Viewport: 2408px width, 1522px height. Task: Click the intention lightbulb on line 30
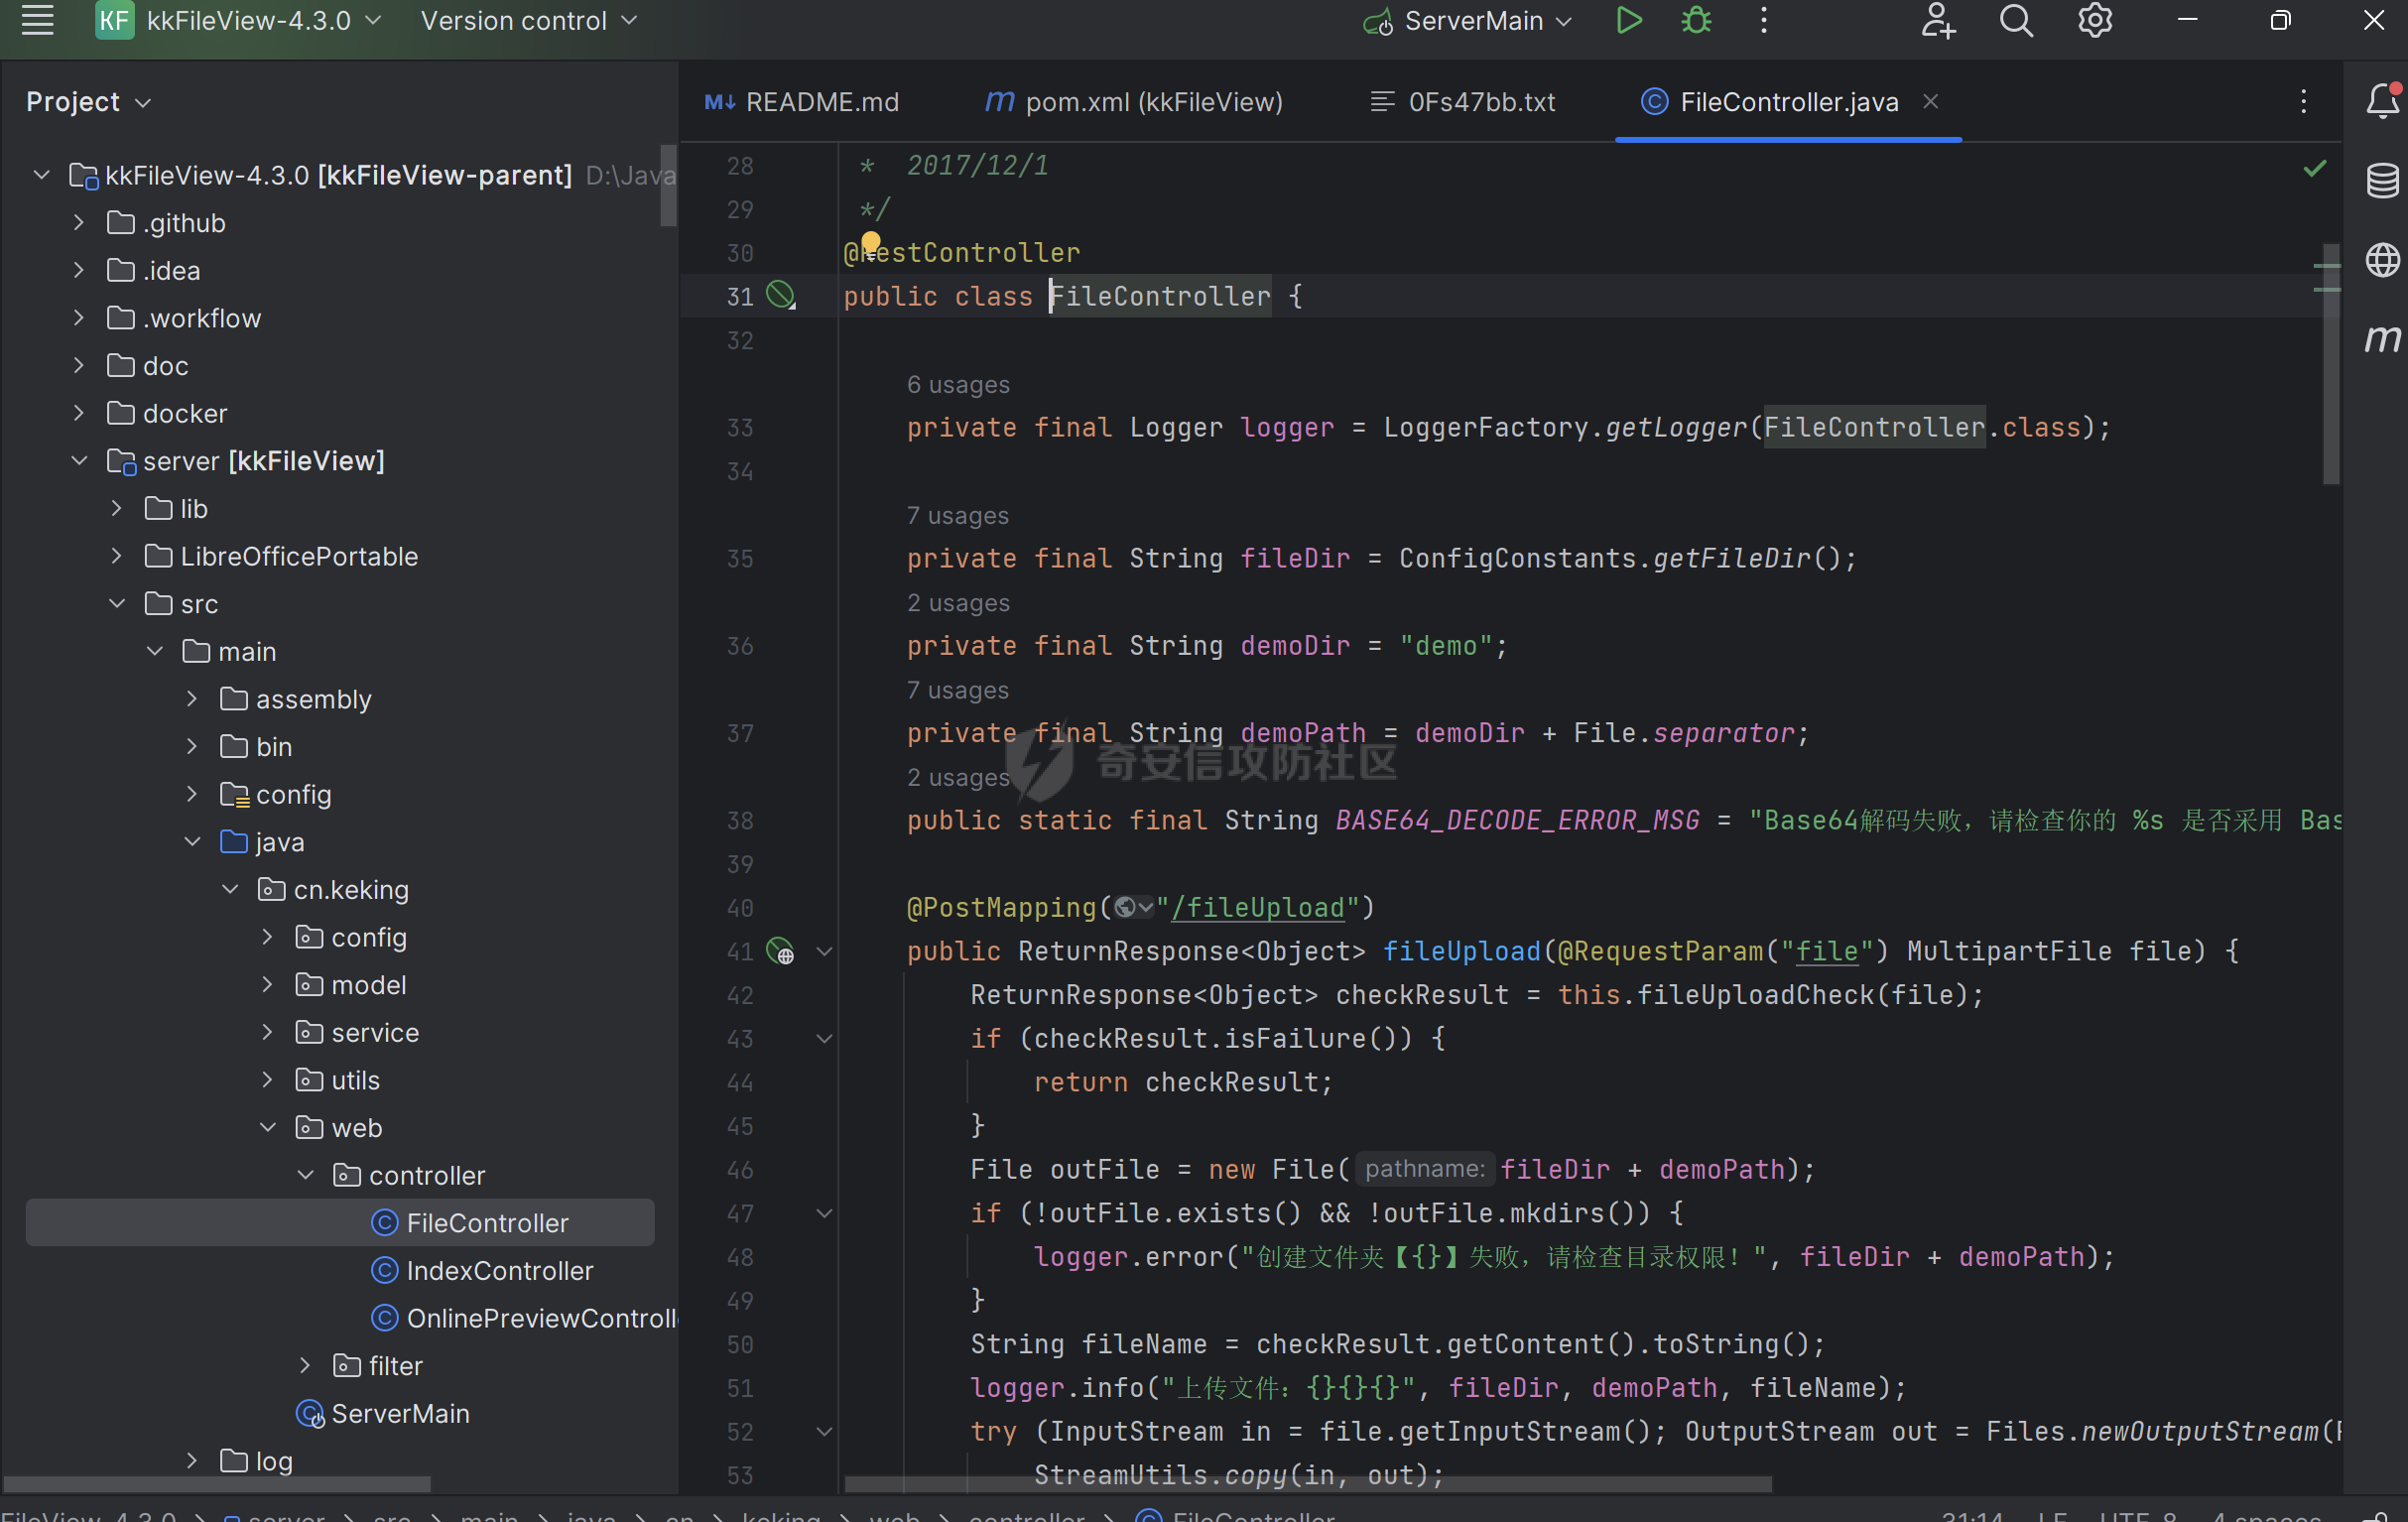(871, 243)
